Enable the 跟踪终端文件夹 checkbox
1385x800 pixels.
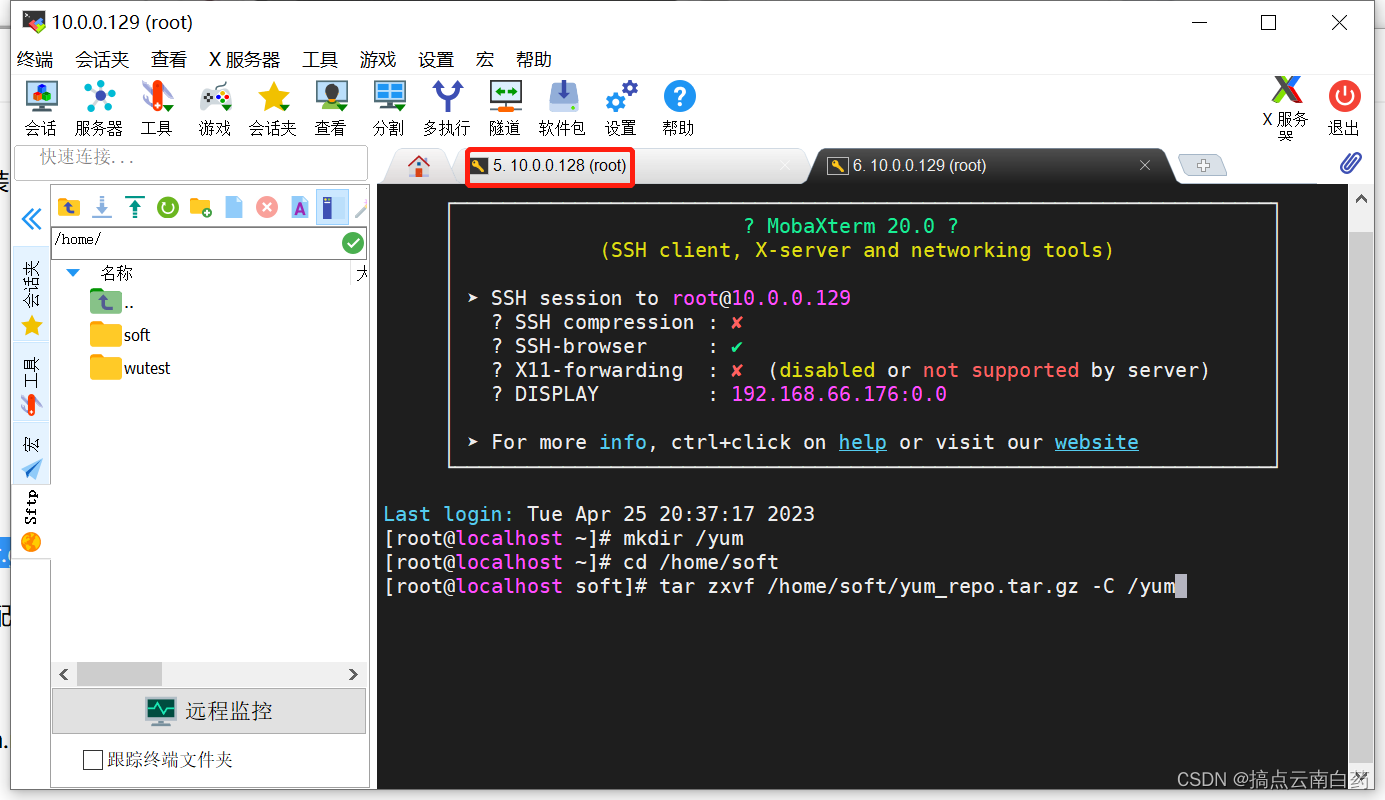point(93,760)
